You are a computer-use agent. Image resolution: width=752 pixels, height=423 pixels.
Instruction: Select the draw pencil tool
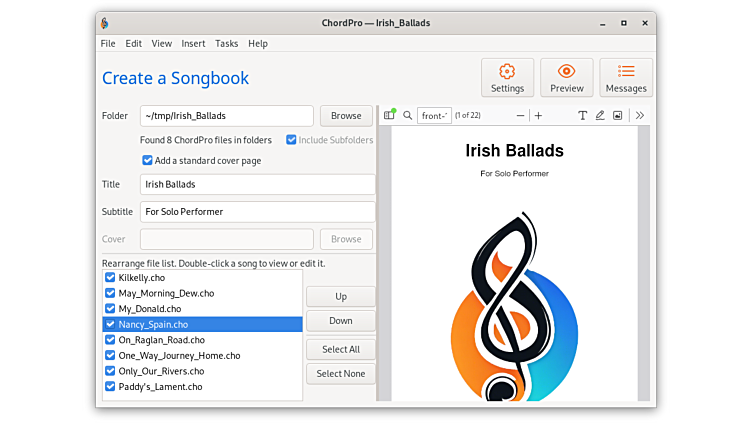point(600,116)
